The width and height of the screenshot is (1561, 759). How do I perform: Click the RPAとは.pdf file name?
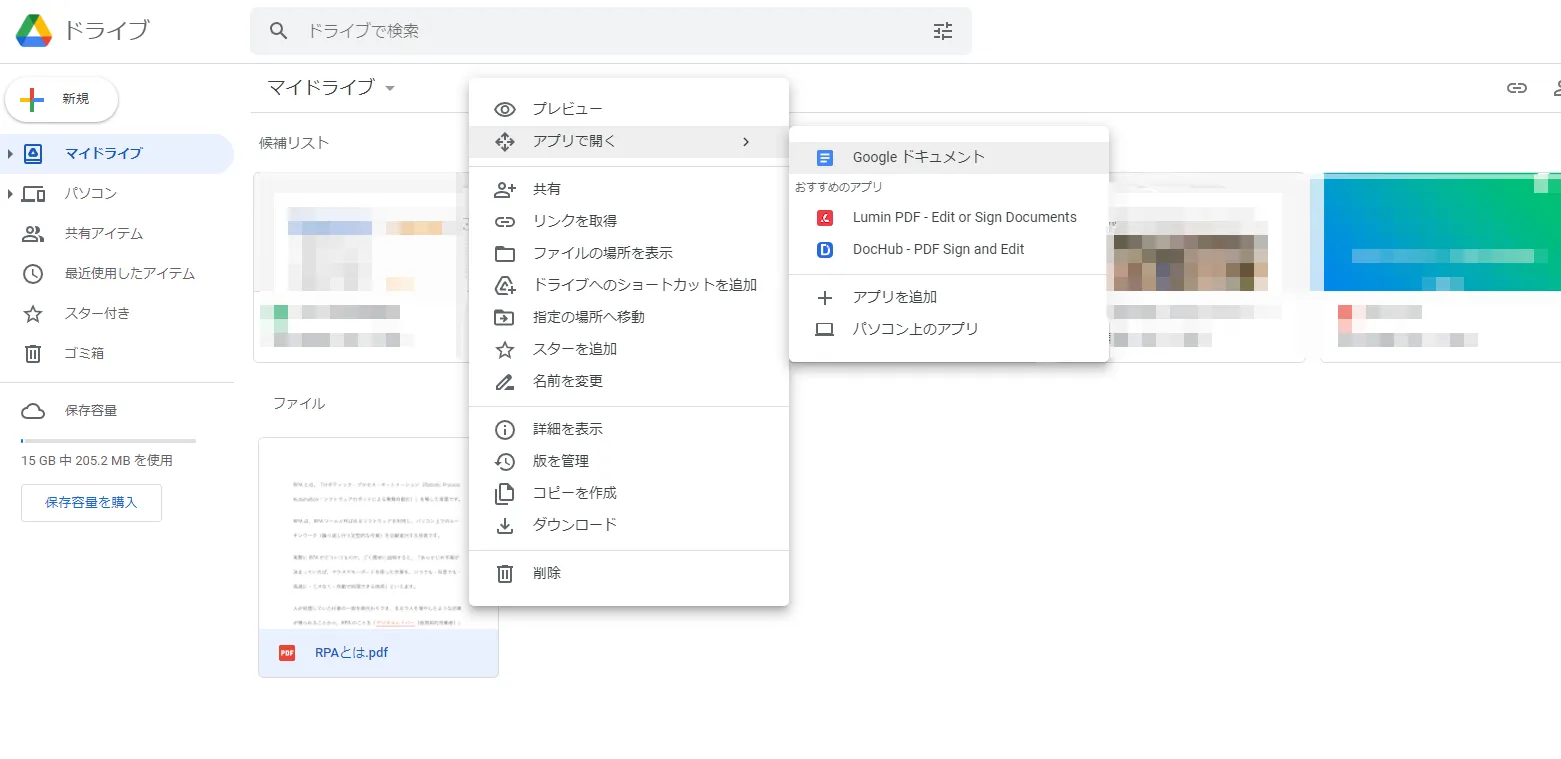pyautogui.click(x=351, y=653)
